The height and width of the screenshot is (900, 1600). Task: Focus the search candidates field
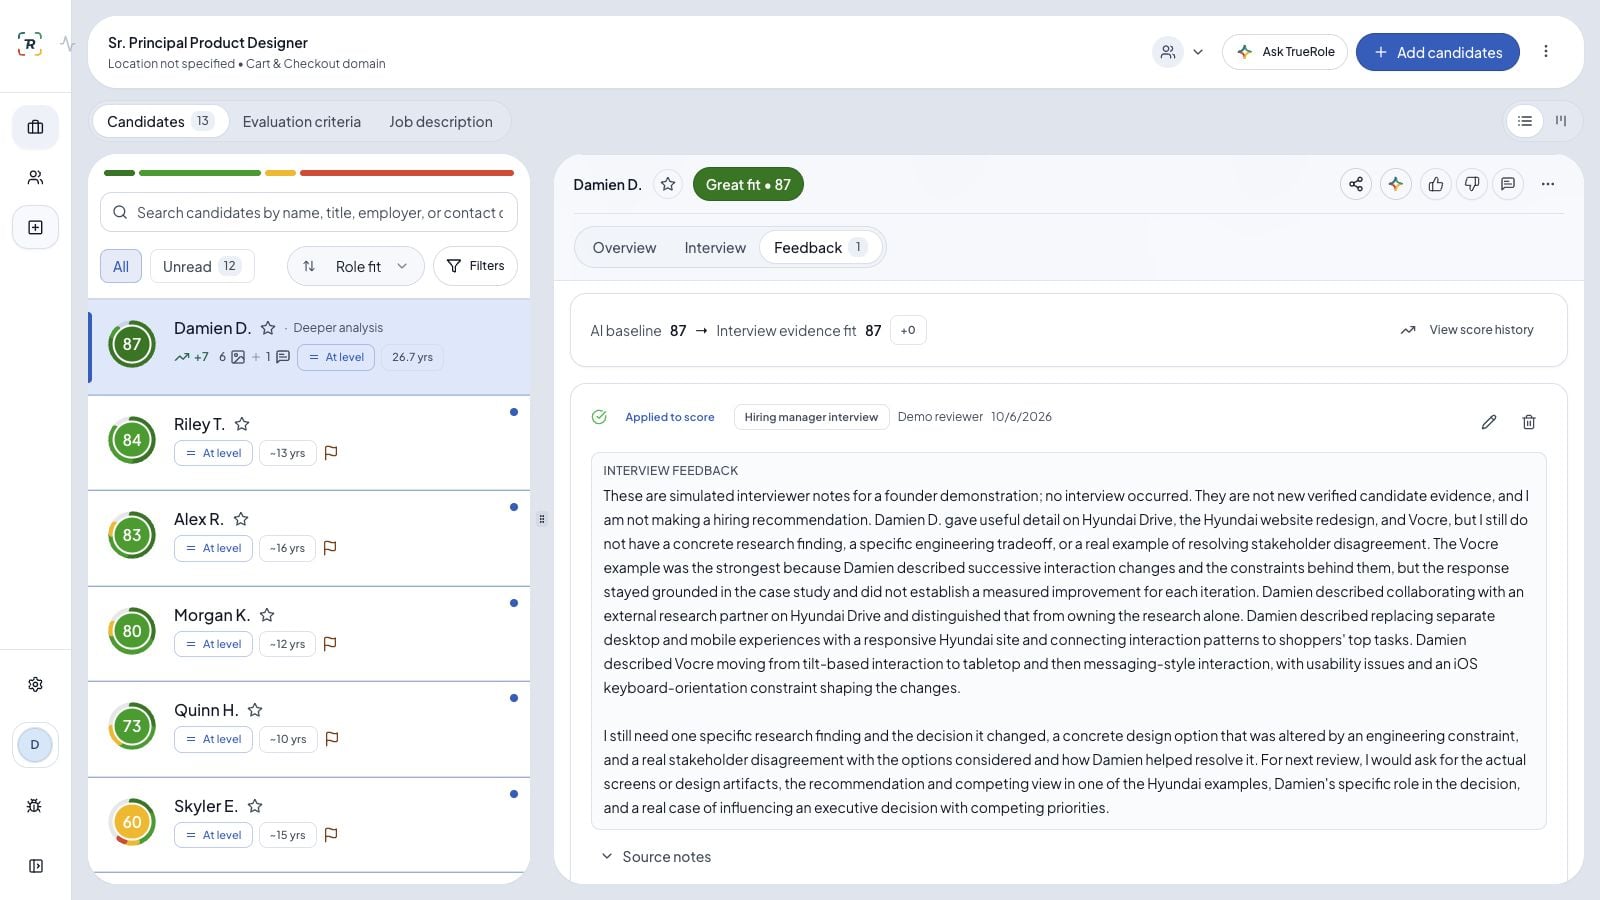[309, 212]
